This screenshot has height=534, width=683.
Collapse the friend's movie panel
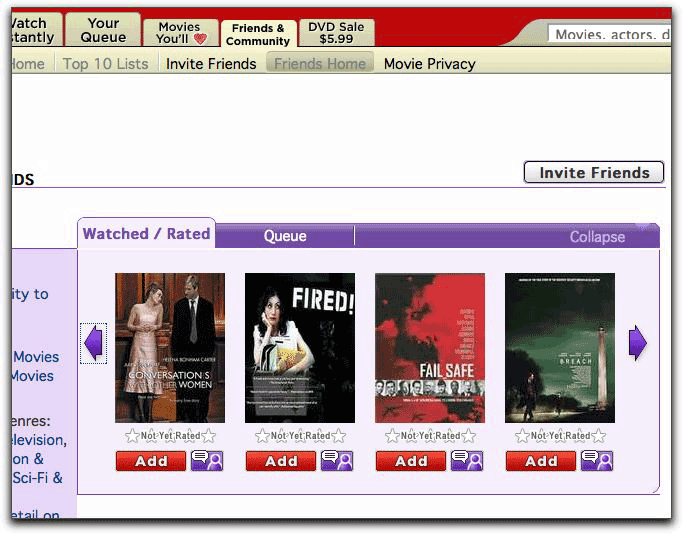point(597,237)
